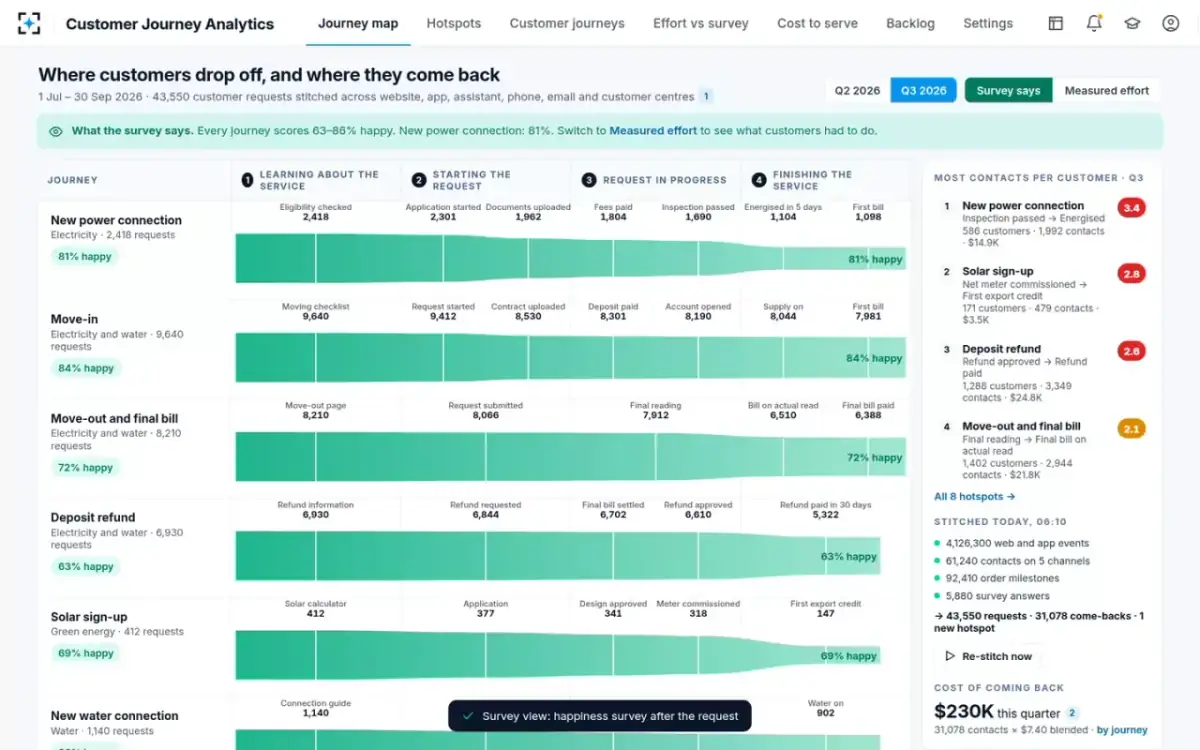The image size is (1200, 750).
Task: Click the Move-in funnel band
Action: click(570, 357)
